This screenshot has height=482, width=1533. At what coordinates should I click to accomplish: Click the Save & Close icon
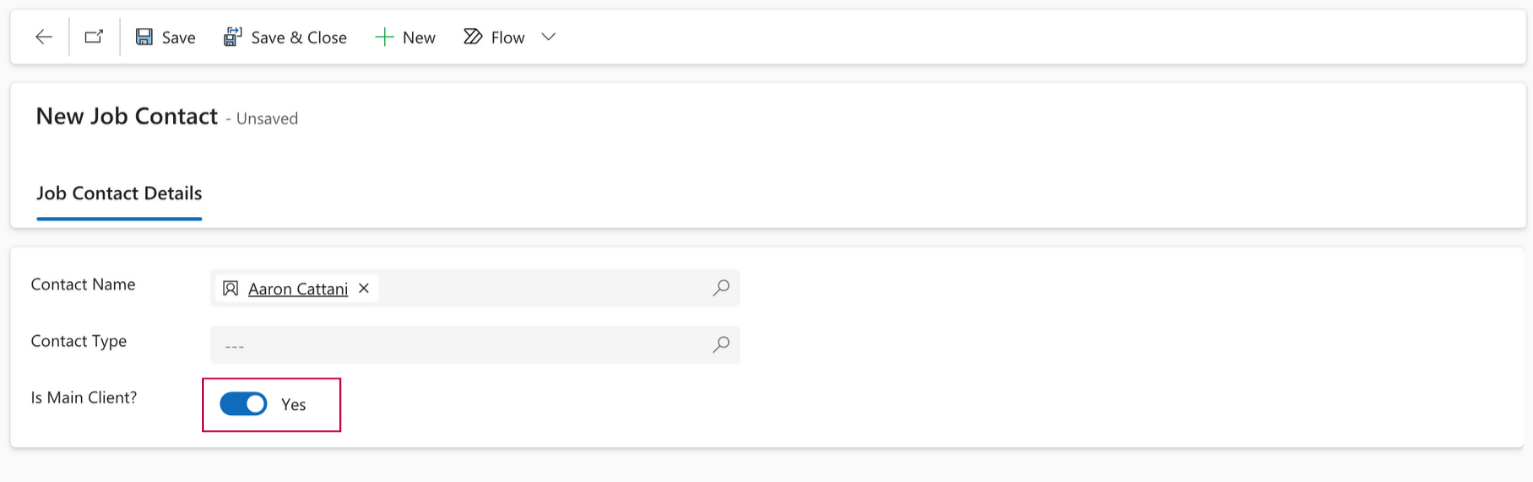point(233,37)
